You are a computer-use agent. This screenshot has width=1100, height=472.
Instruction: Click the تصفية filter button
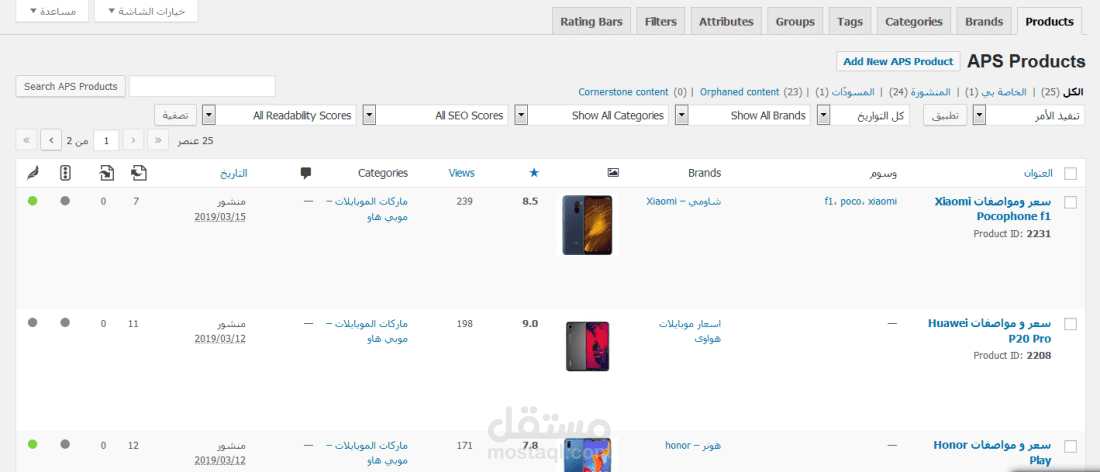tap(175, 115)
